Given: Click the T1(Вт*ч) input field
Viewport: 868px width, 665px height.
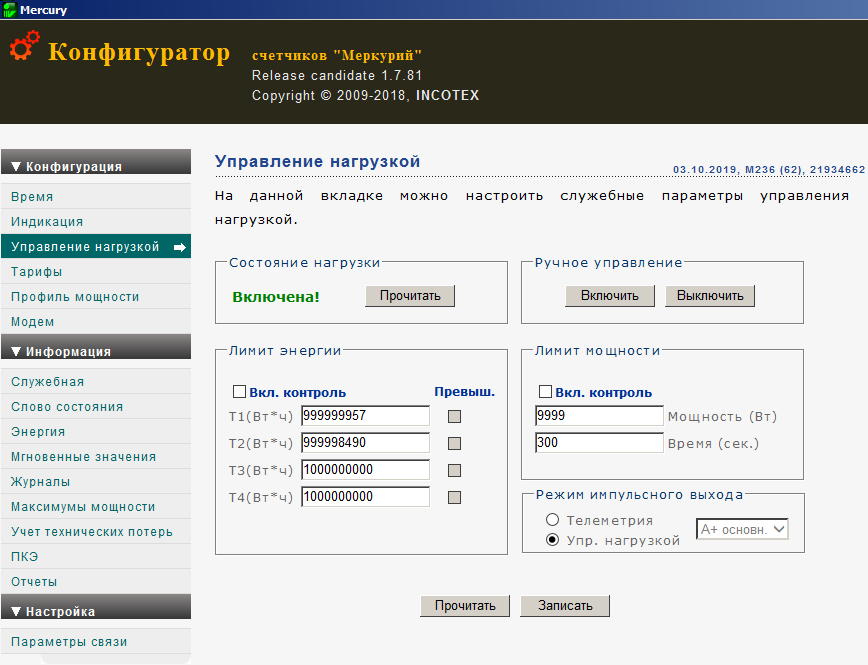Looking at the screenshot, I should [x=365, y=416].
